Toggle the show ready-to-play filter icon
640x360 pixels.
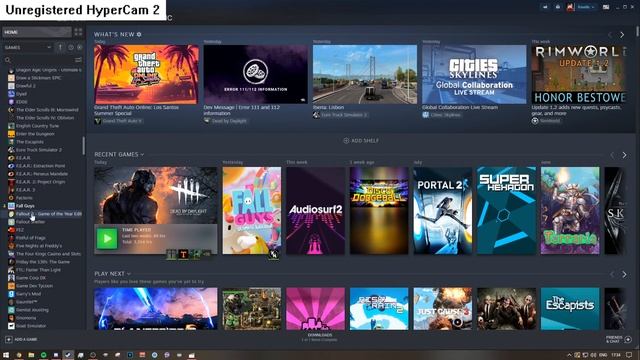click(x=79, y=47)
